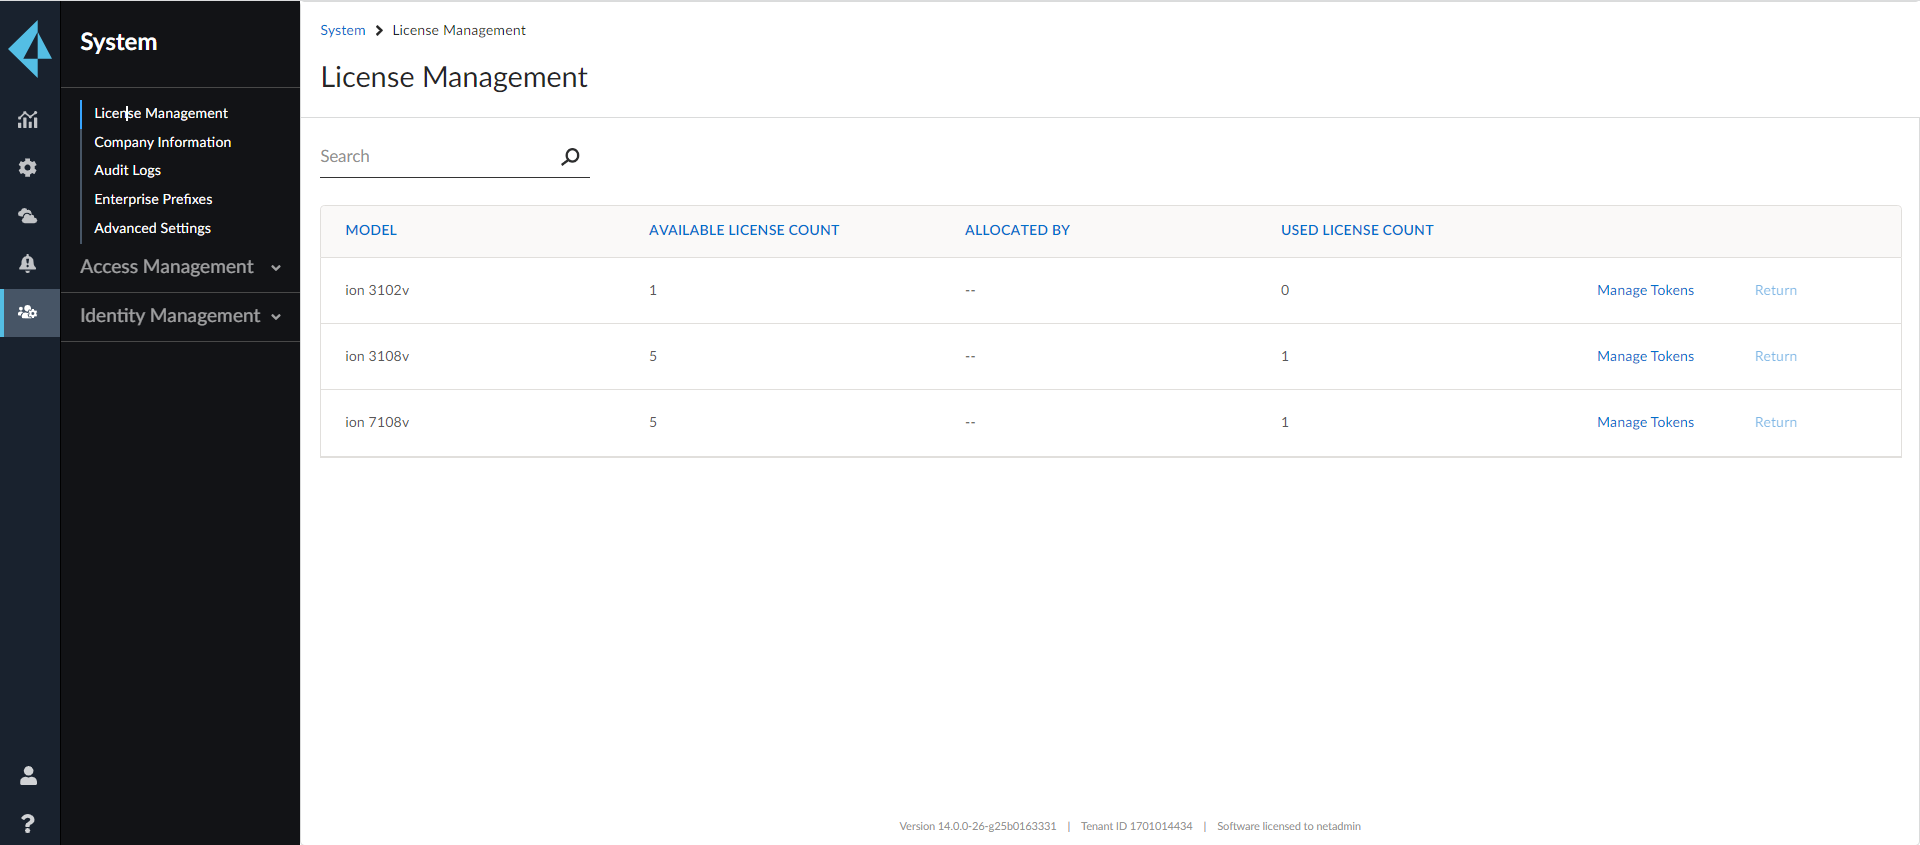Open the alerts bell icon
Screen dimensions: 1920x845
click(28, 264)
